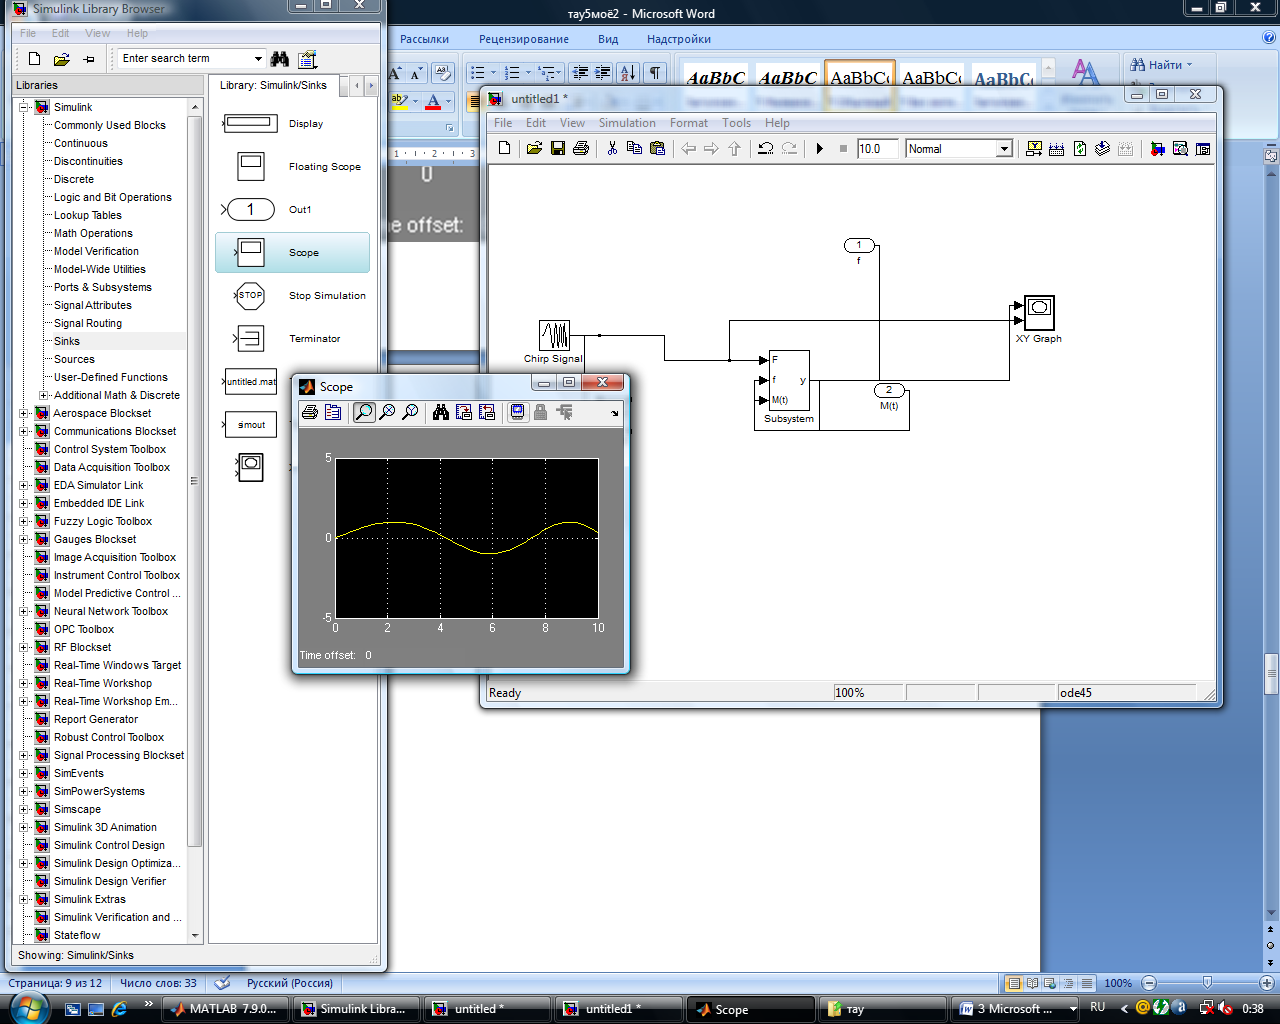The height and width of the screenshot is (1024, 1280).
Task: Stop simulation button in untitled1
Action: [843, 148]
